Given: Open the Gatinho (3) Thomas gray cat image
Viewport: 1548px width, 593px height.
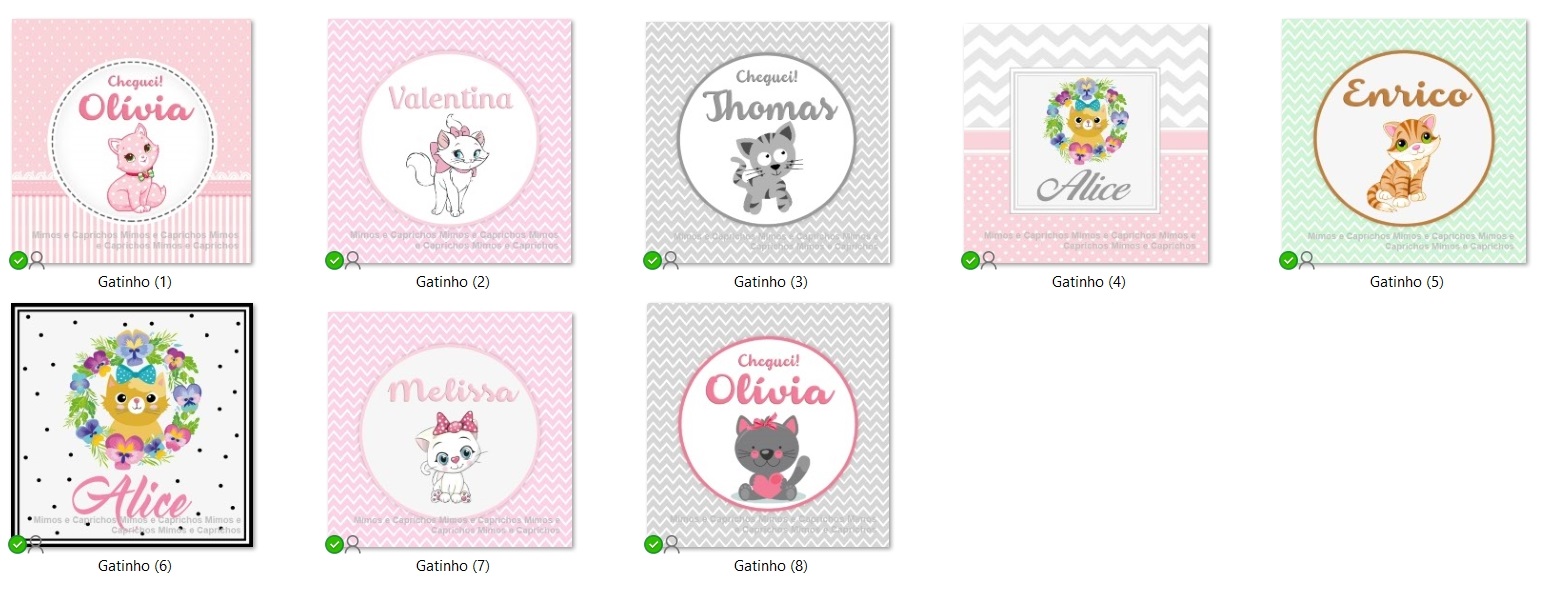Looking at the screenshot, I should tap(768, 141).
